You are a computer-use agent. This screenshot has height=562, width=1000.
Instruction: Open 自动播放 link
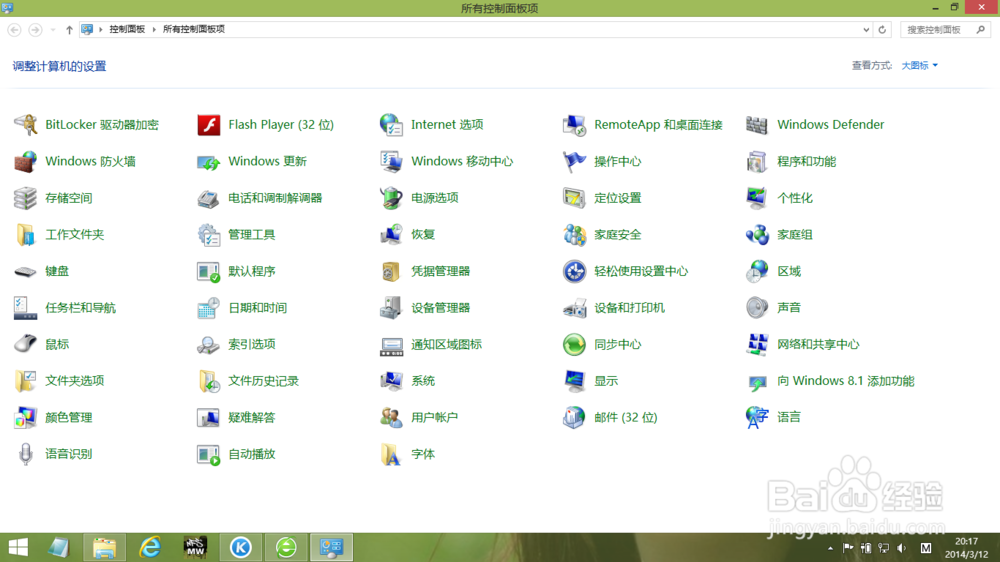pyautogui.click(x=252, y=454)
